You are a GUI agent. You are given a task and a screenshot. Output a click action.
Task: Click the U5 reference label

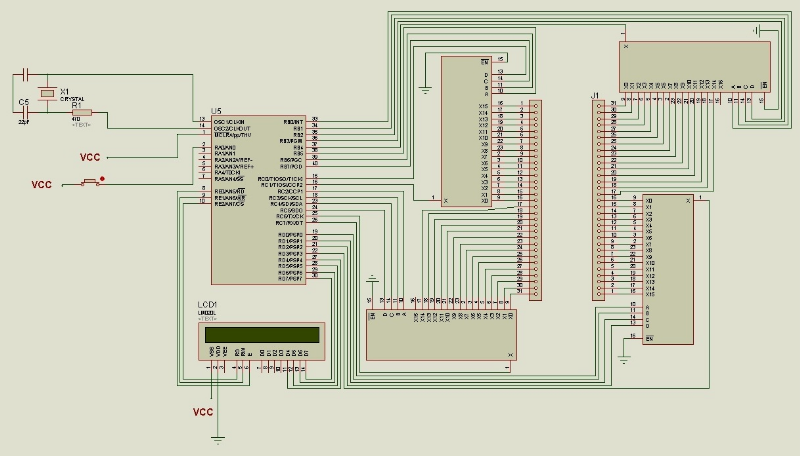click(216, 110)
